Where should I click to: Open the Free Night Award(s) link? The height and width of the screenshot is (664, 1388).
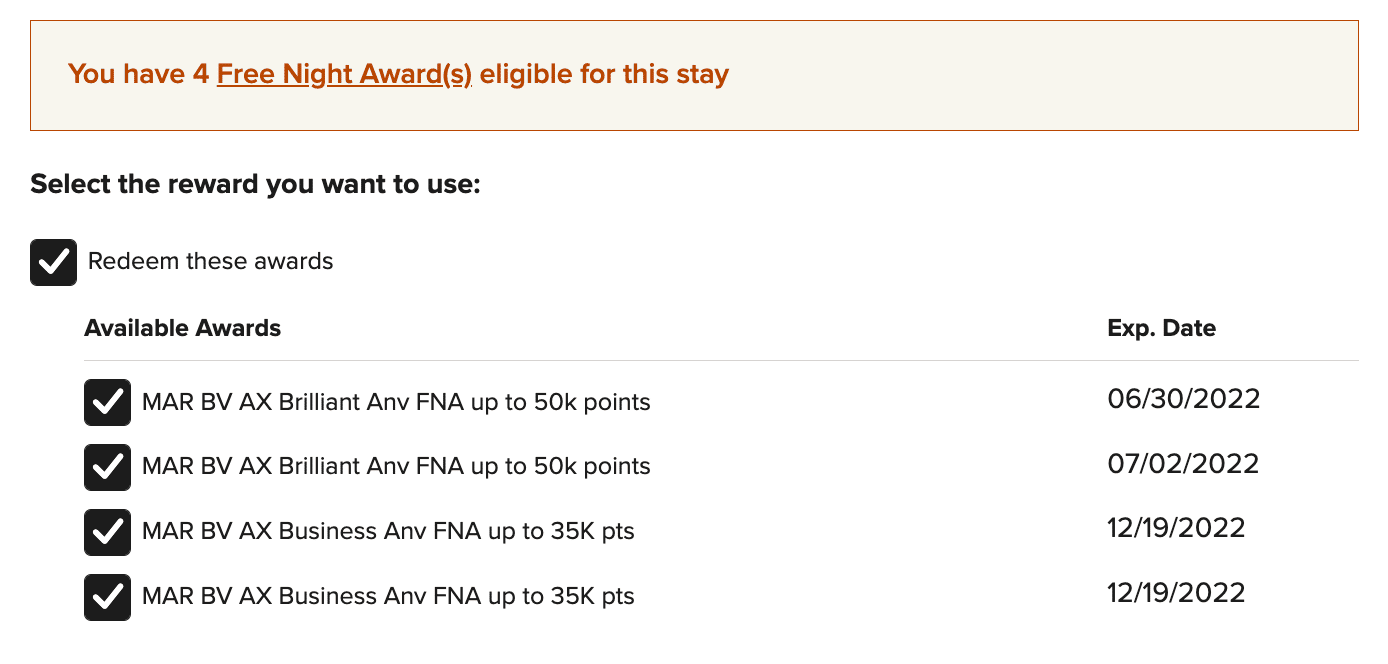click(x=344, y=74)
